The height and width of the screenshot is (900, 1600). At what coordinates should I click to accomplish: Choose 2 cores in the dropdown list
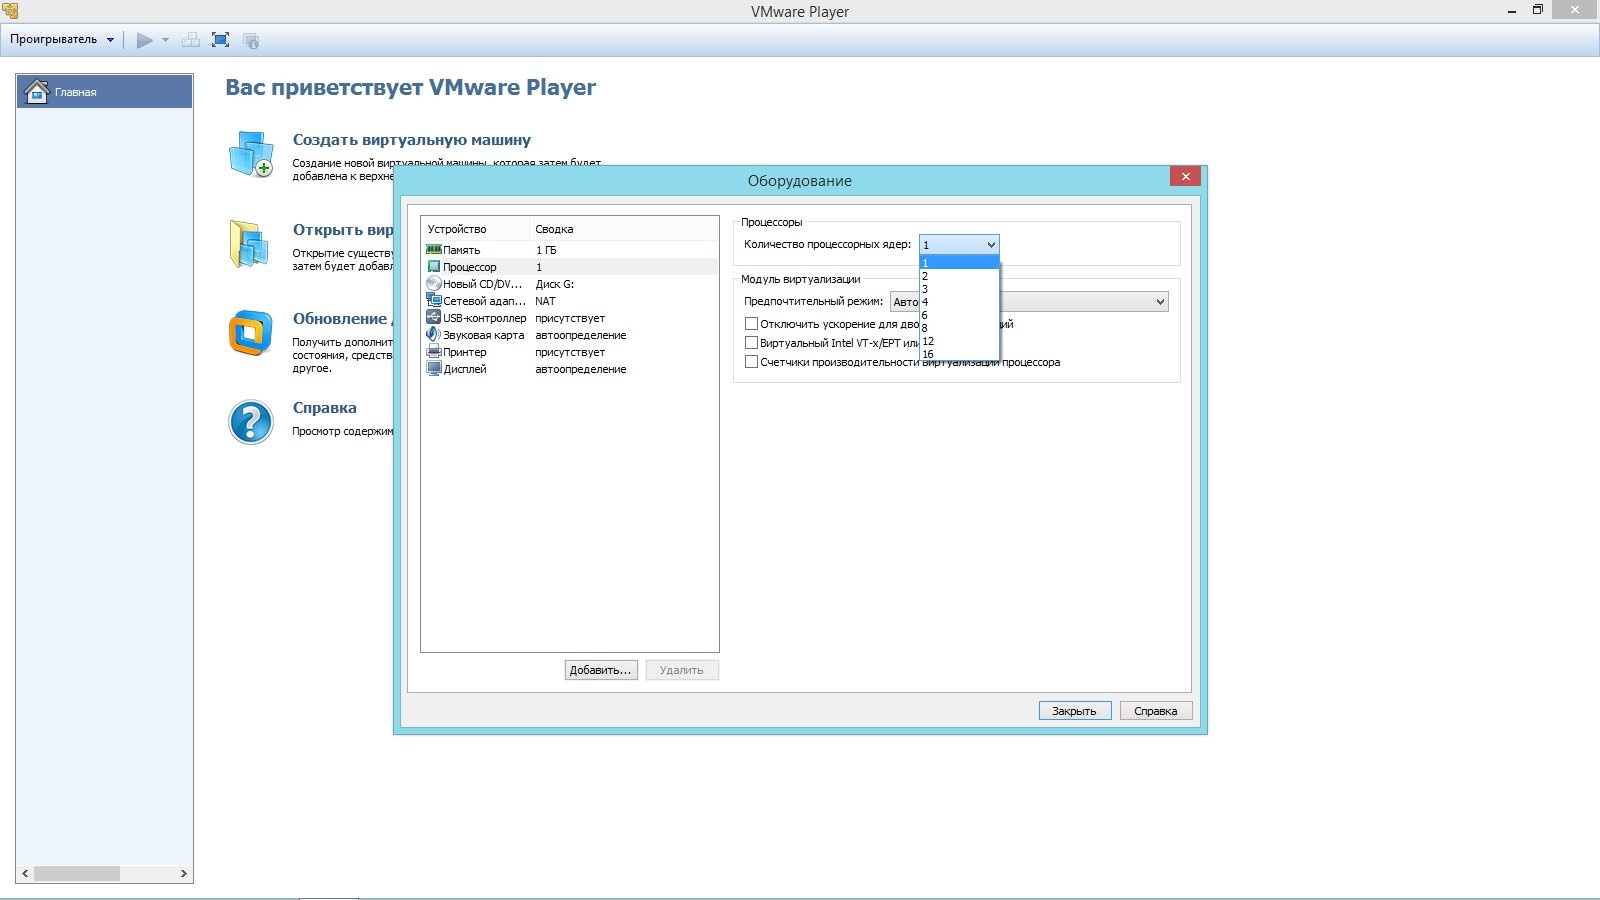tap(959, 276)
